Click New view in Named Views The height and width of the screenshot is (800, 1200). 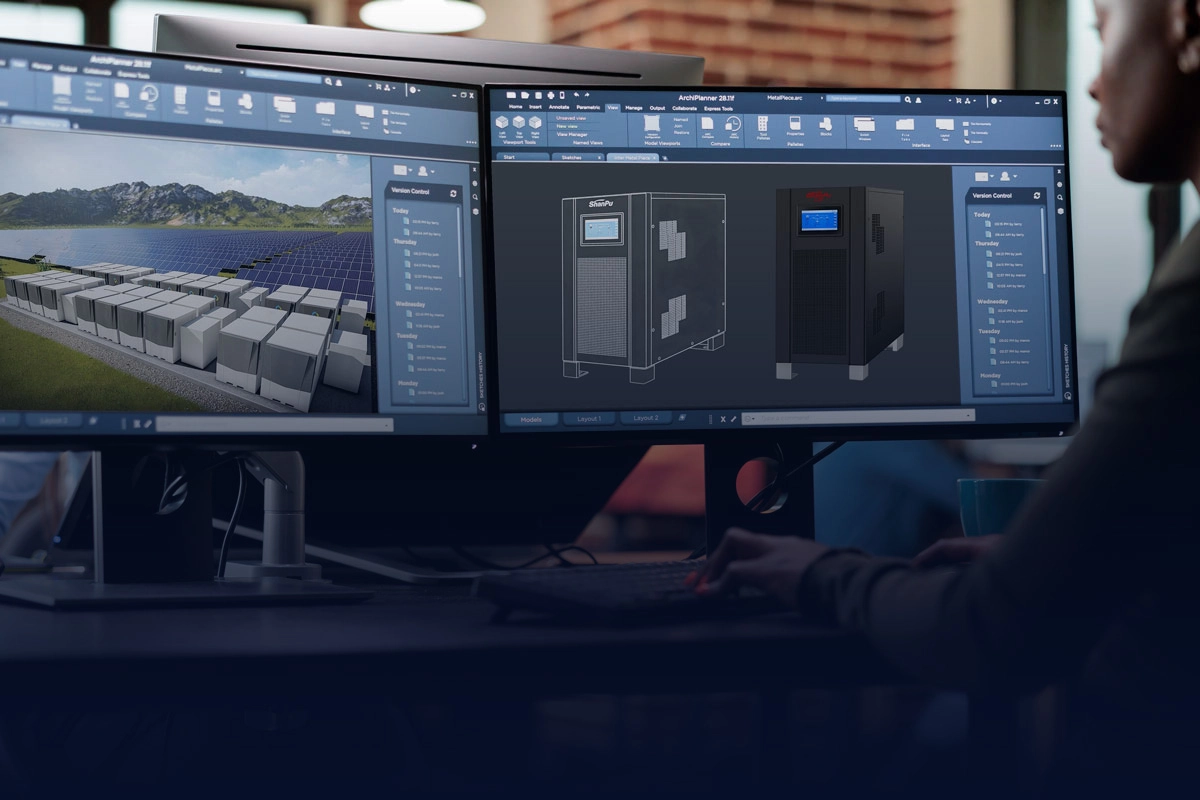click(x=567, y=126)
